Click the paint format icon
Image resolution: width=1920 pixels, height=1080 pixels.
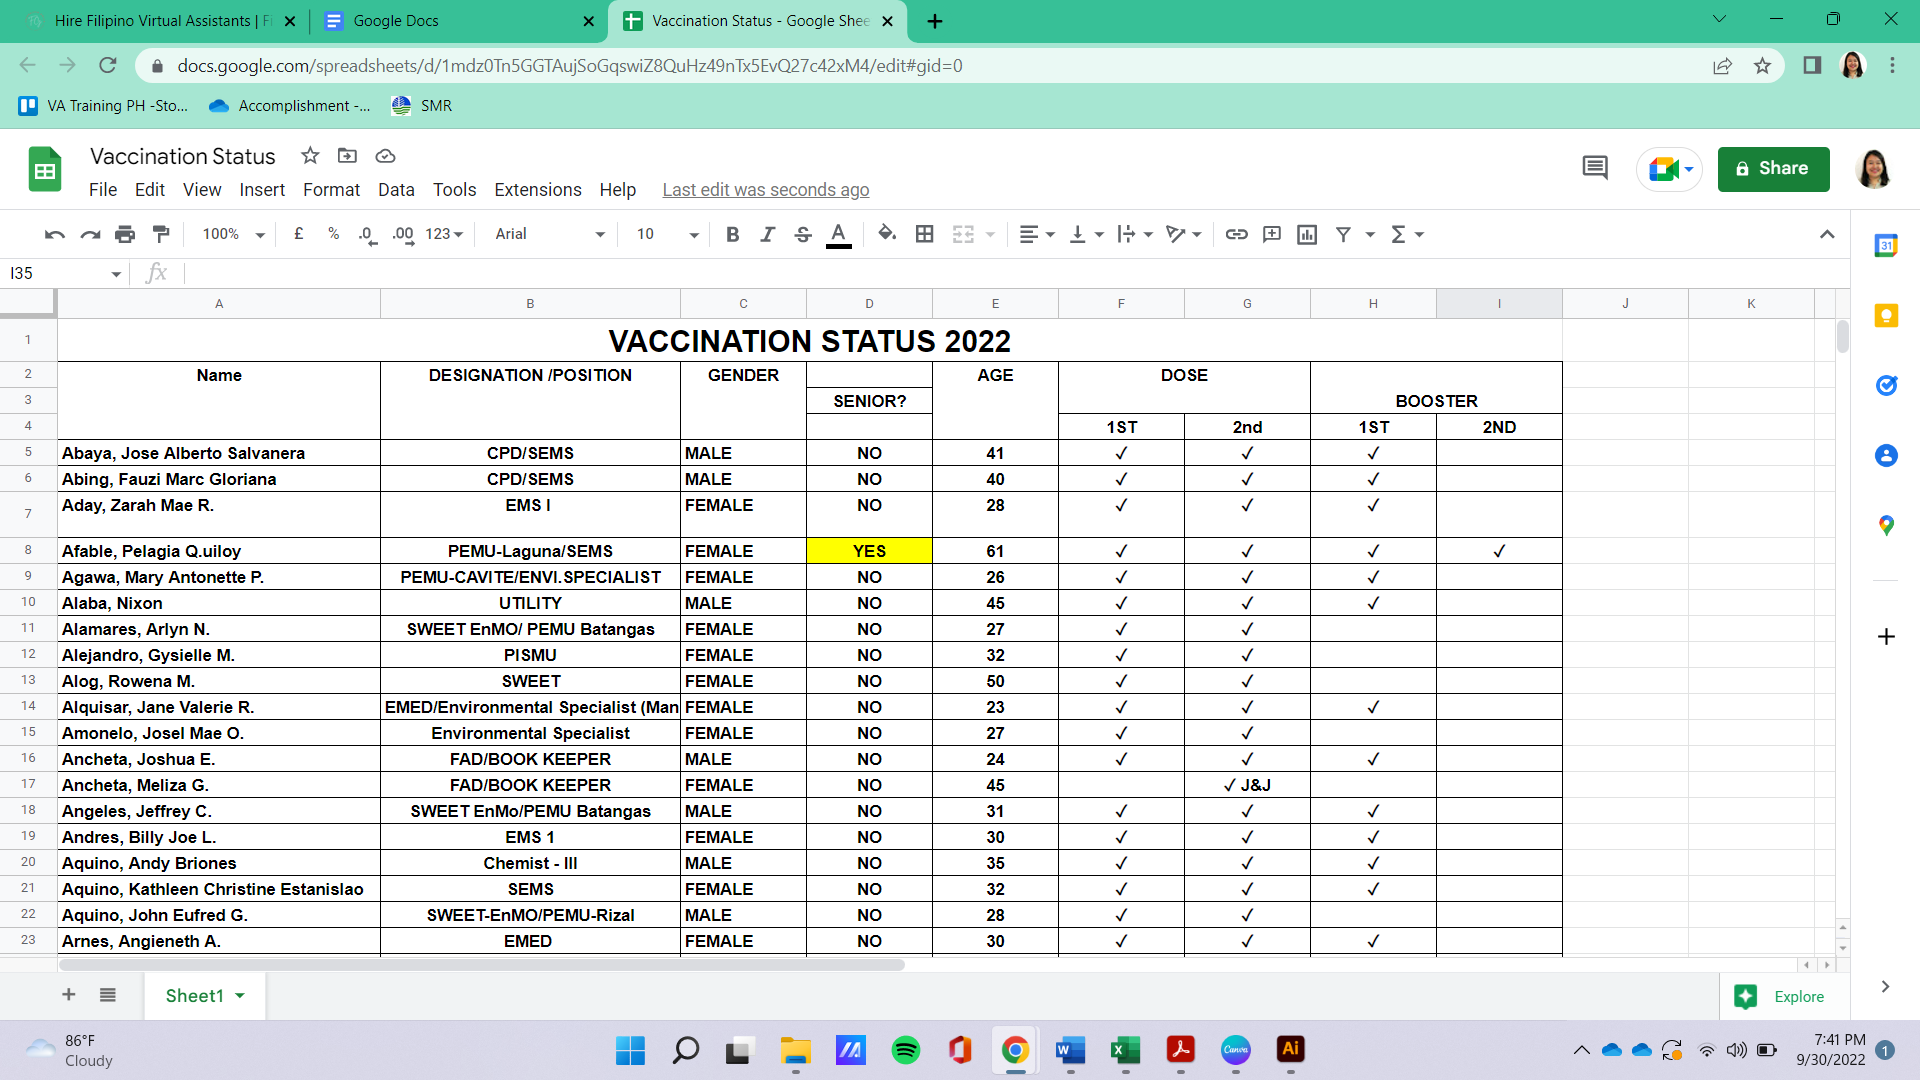tap(161, 234)
